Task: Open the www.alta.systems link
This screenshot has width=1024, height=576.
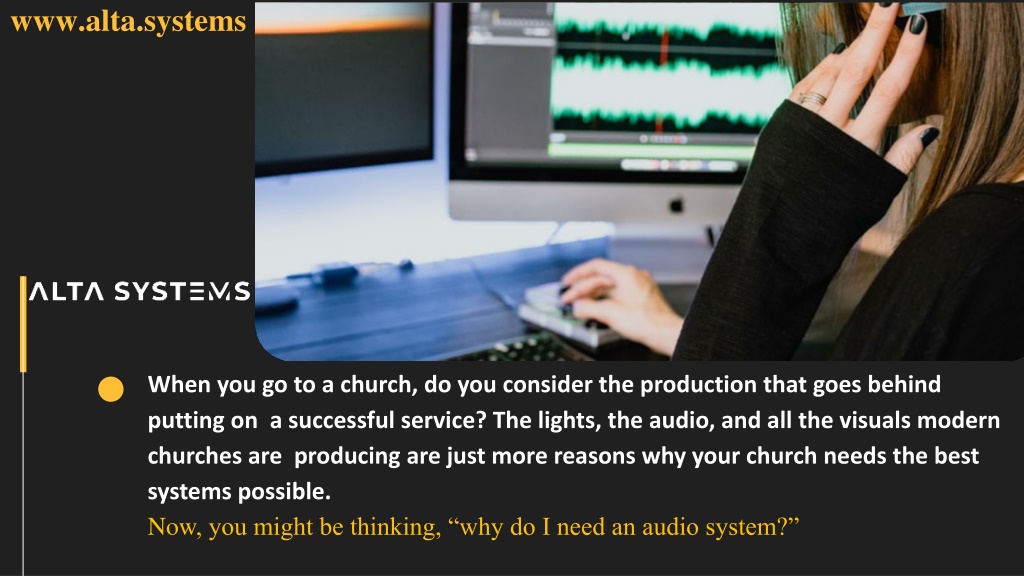Action: coord(129,22)
